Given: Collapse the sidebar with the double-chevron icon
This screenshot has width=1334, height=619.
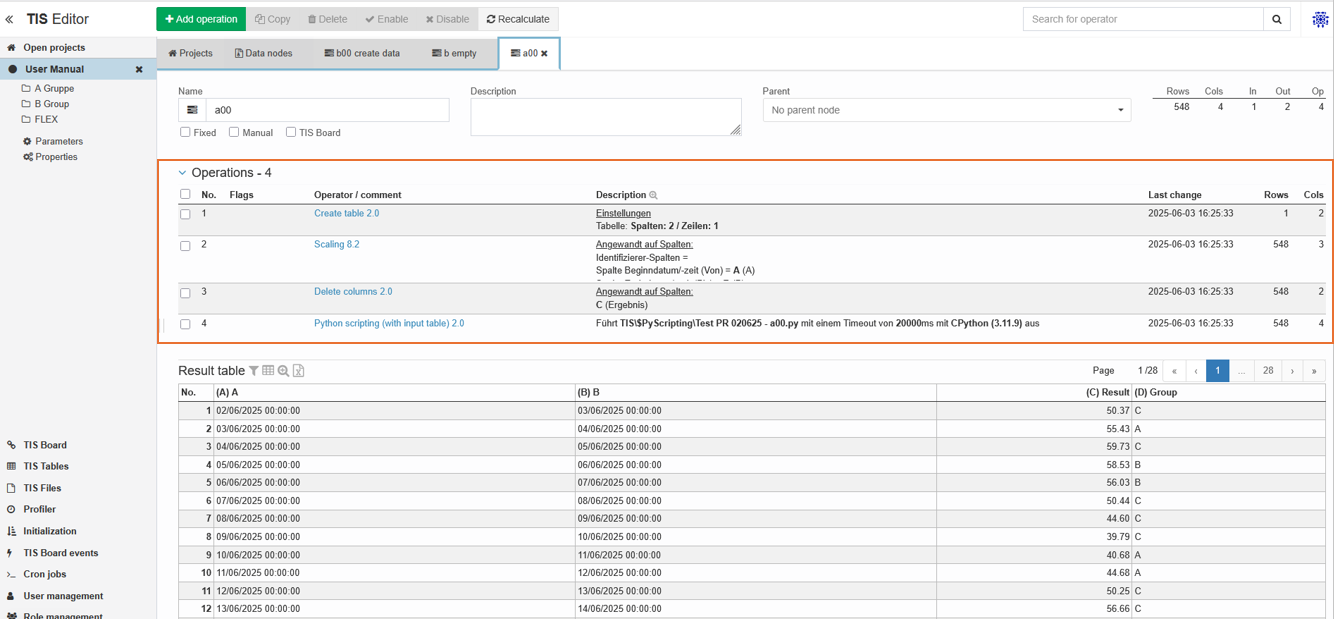Looking at the screenshot, I should coord(10,19).
